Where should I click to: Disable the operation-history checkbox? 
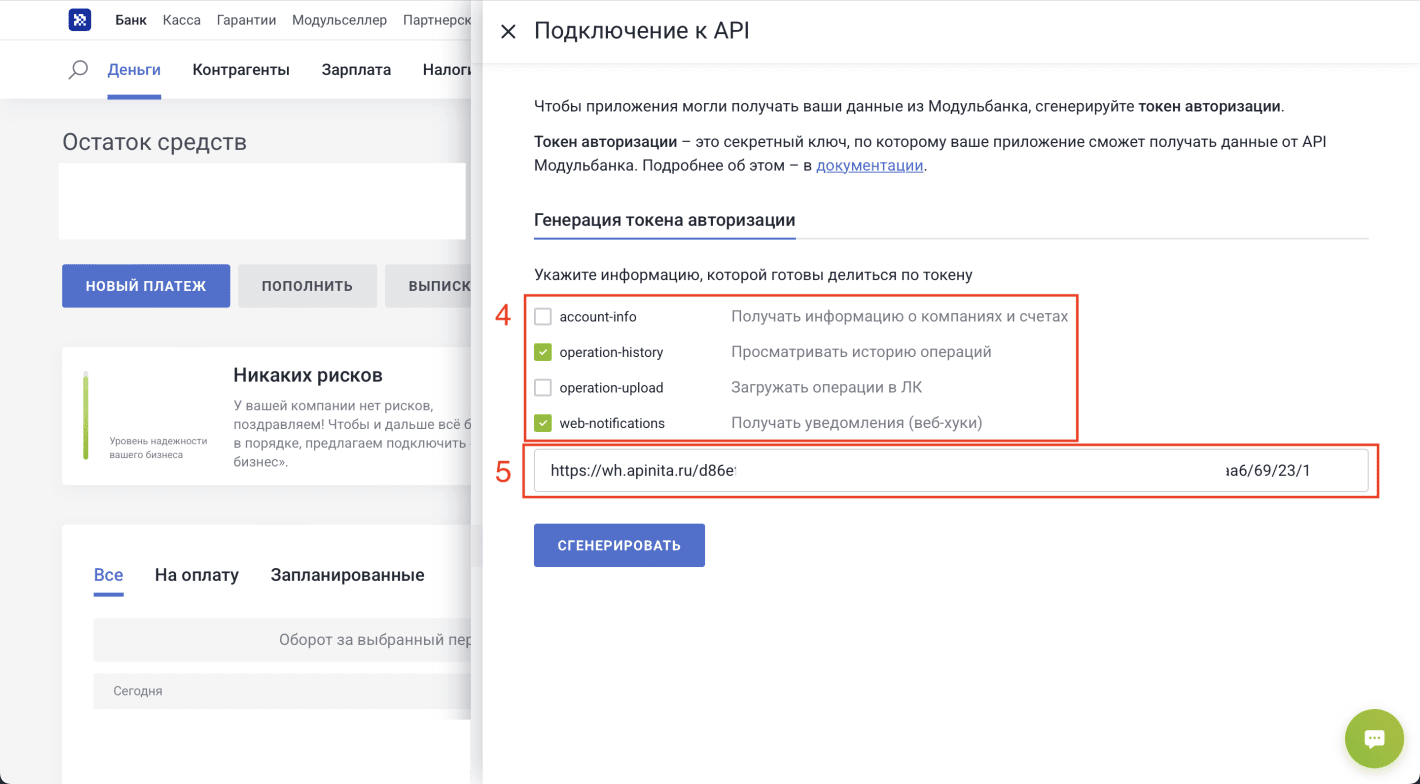(543, 351)
